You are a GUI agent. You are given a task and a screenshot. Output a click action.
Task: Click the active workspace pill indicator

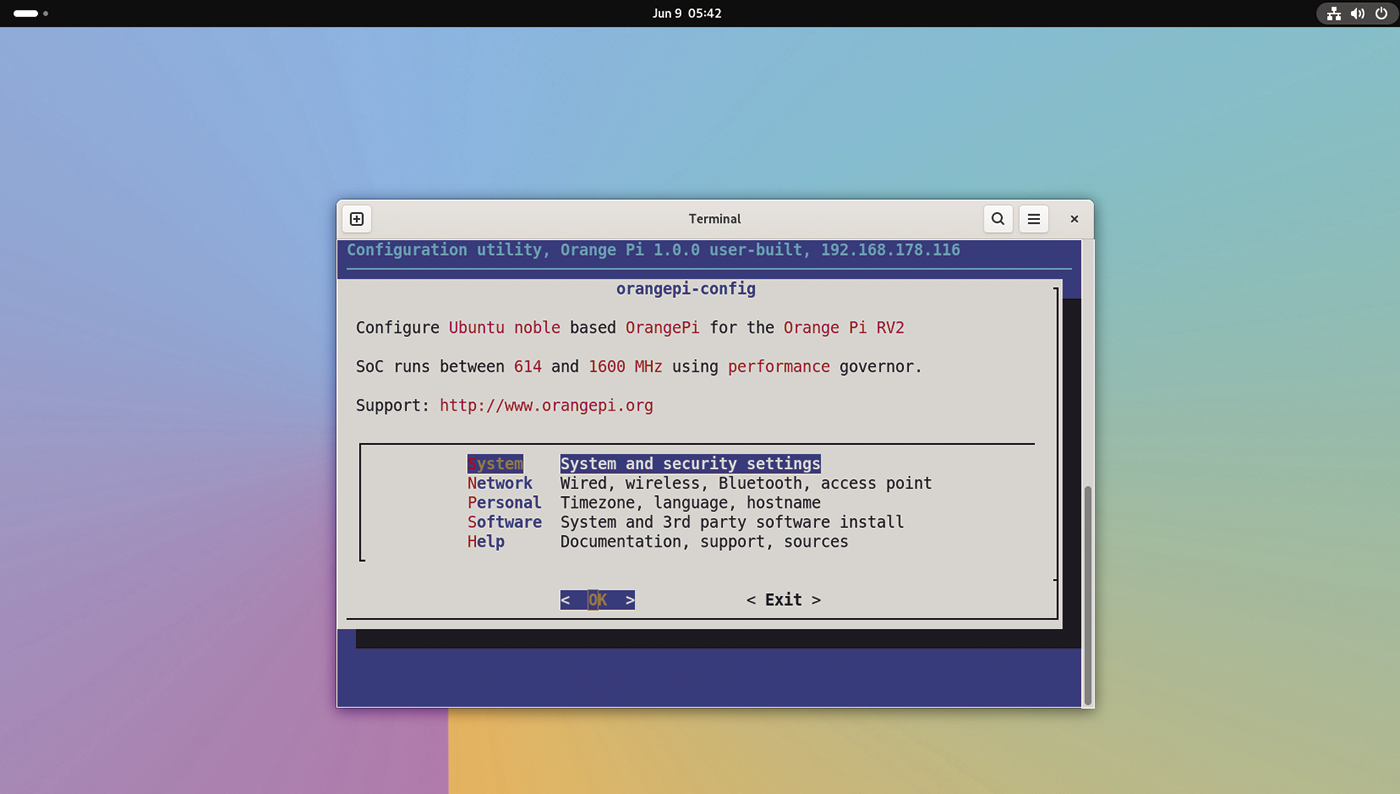click(23, 13)
